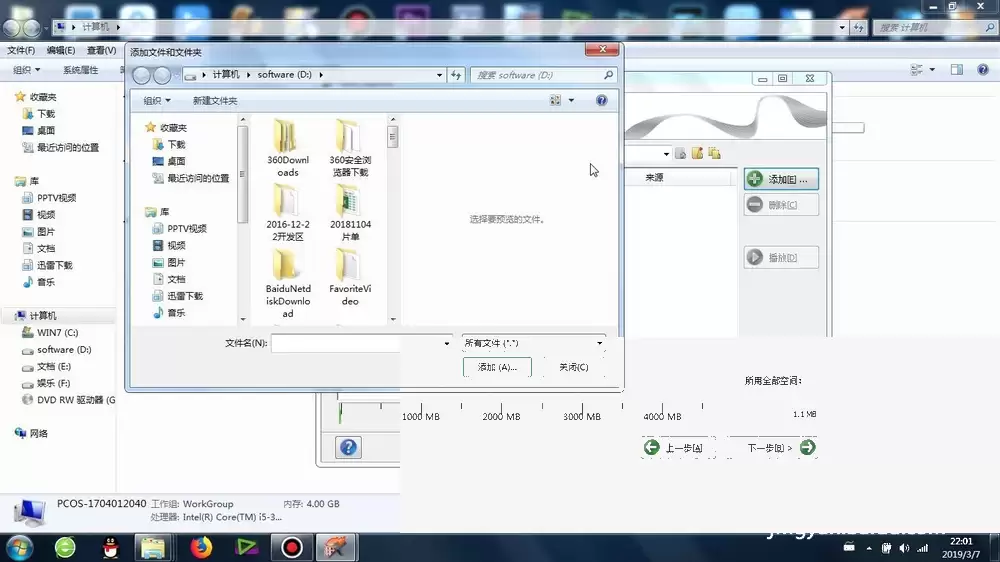Open Firefox from the taskbar
Image resolution: width=1000 pixels, height=562 pixels.
click(201, 547)
